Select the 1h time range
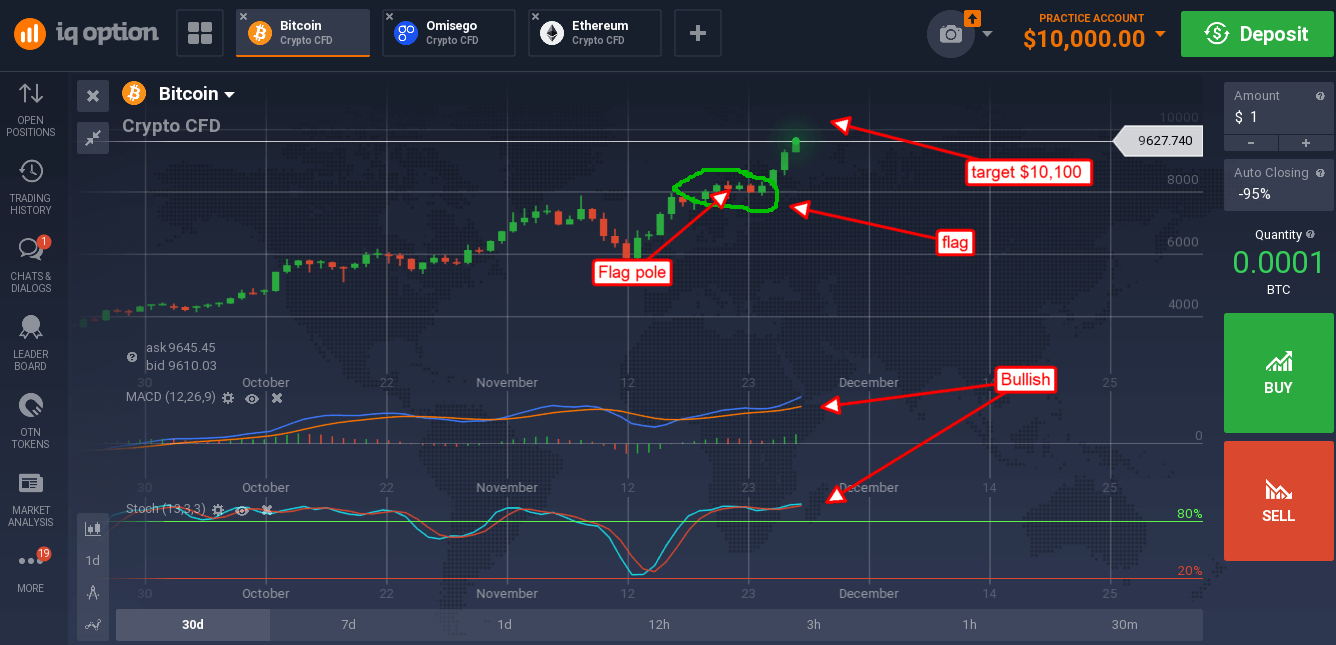Screen dimensions: 1336x645 tap(970, 625)
